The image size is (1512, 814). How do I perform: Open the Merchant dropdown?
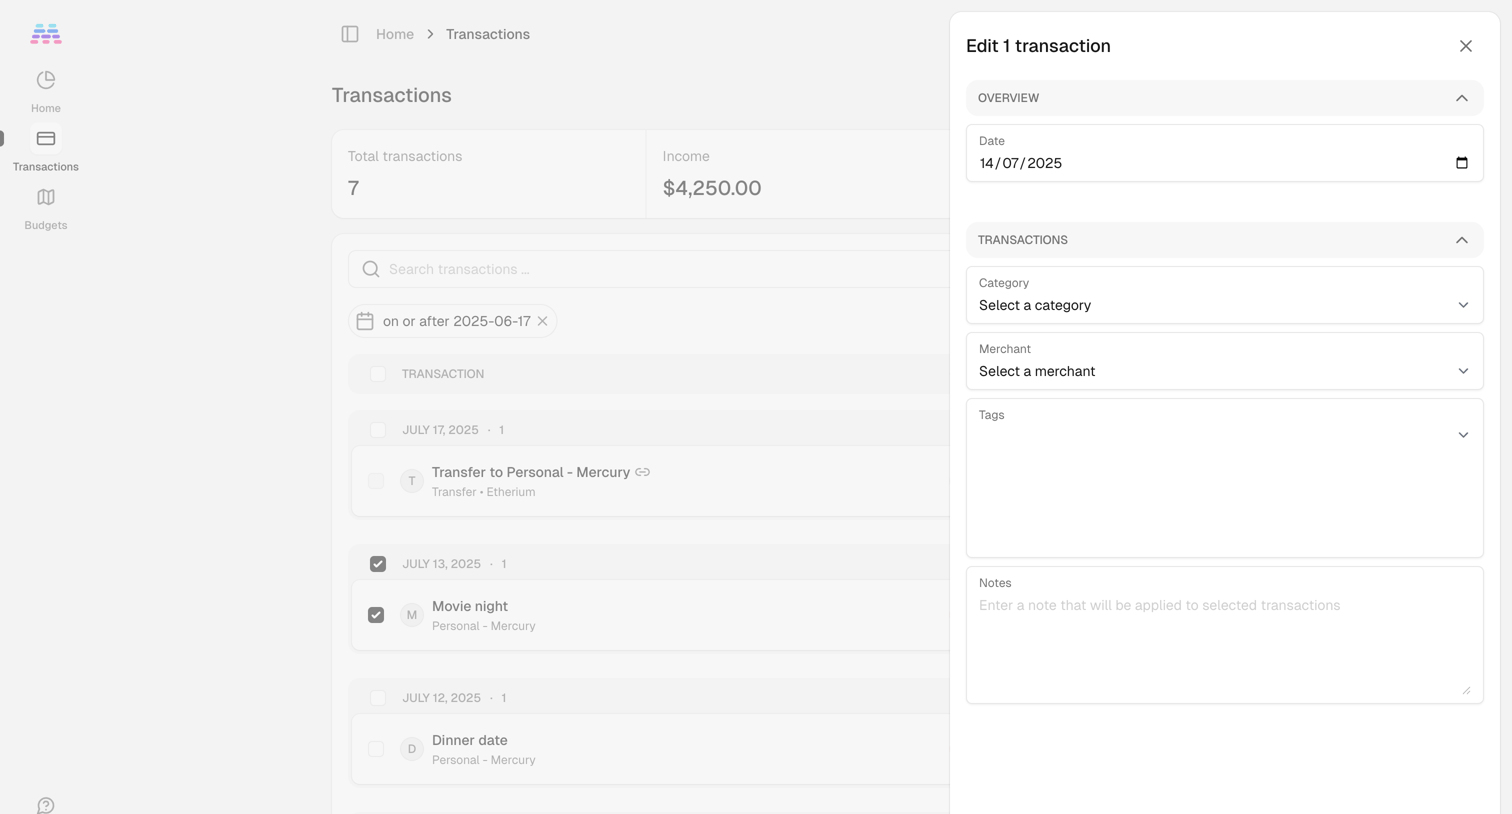click(x=1224, y=361)
